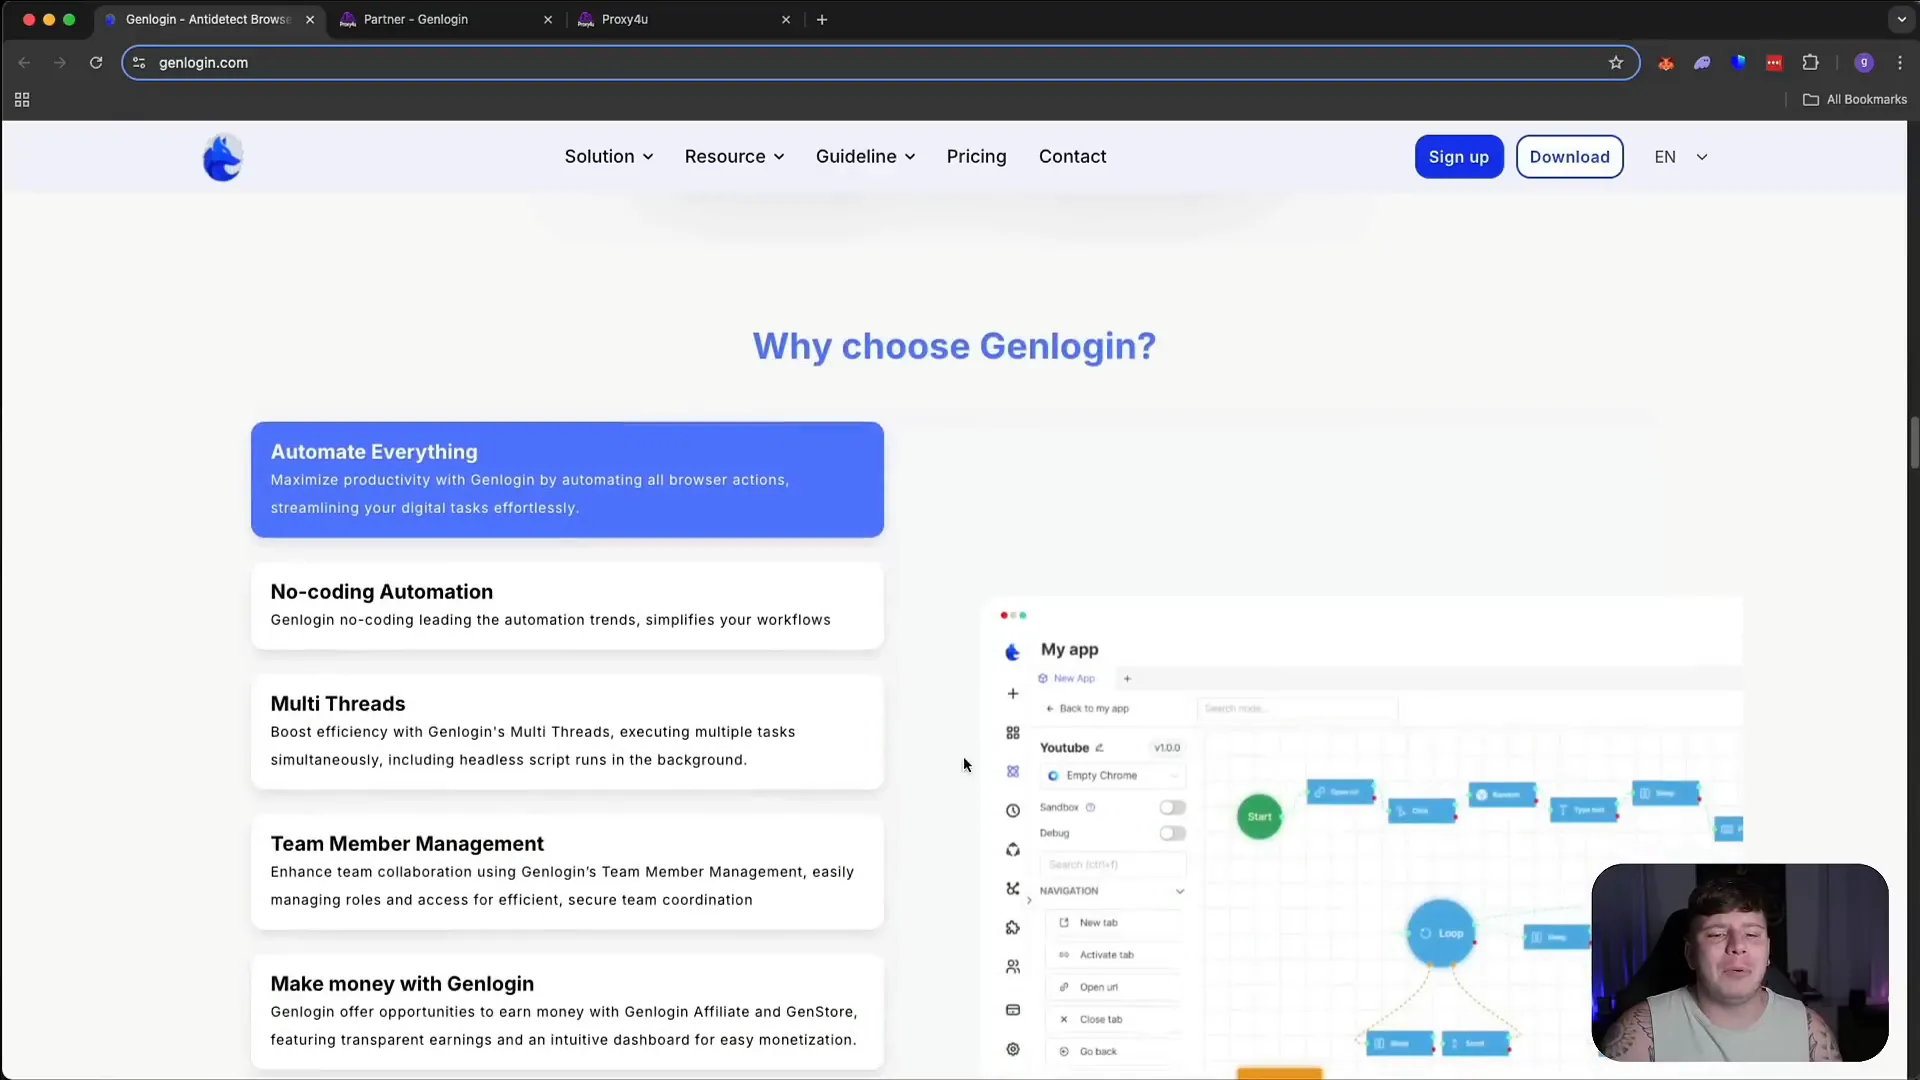Screen dimensions: 1920x1080
Task: Click the page vertical scrollbar thumb
Action: 1914,443
